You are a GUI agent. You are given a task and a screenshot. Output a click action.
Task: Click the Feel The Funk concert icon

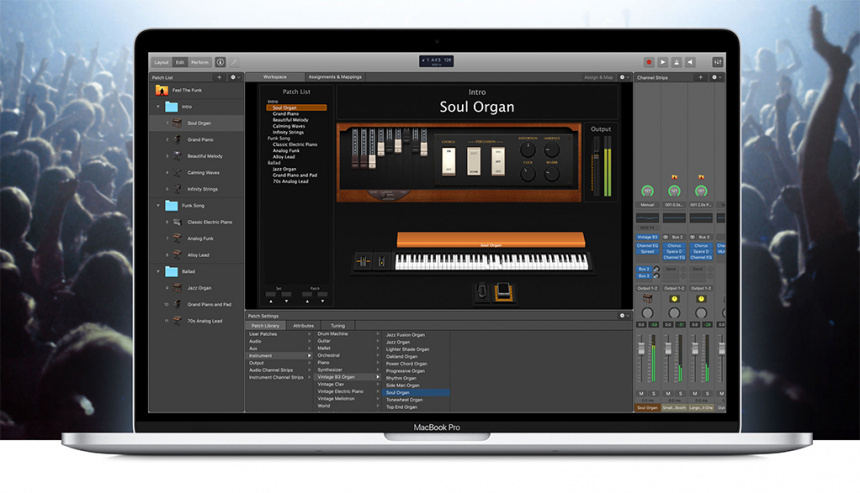(x=161, y=90)
